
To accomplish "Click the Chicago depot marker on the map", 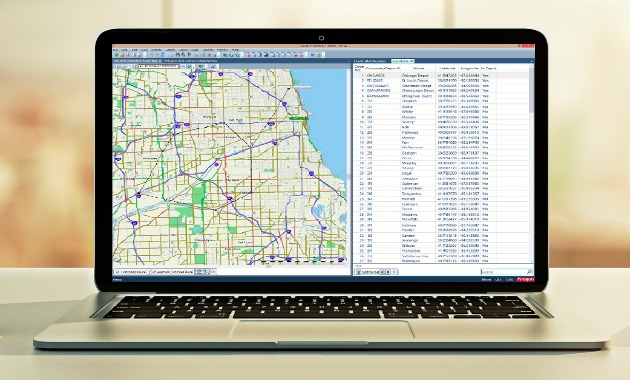I will pos(298,118).
